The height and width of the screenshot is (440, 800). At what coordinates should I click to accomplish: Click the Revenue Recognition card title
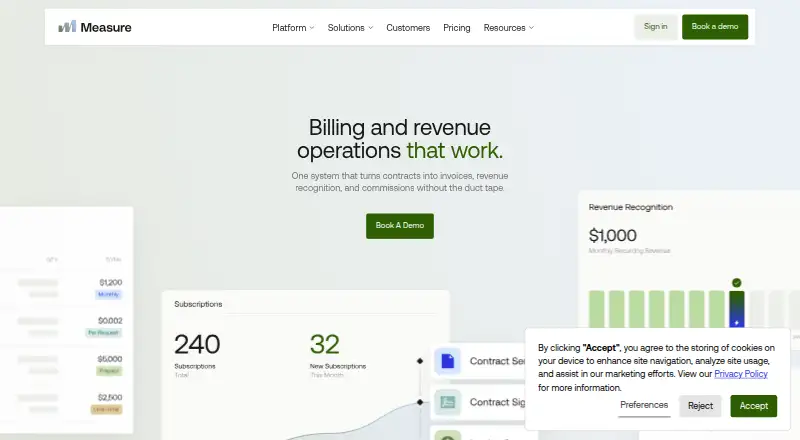point(631,207)
